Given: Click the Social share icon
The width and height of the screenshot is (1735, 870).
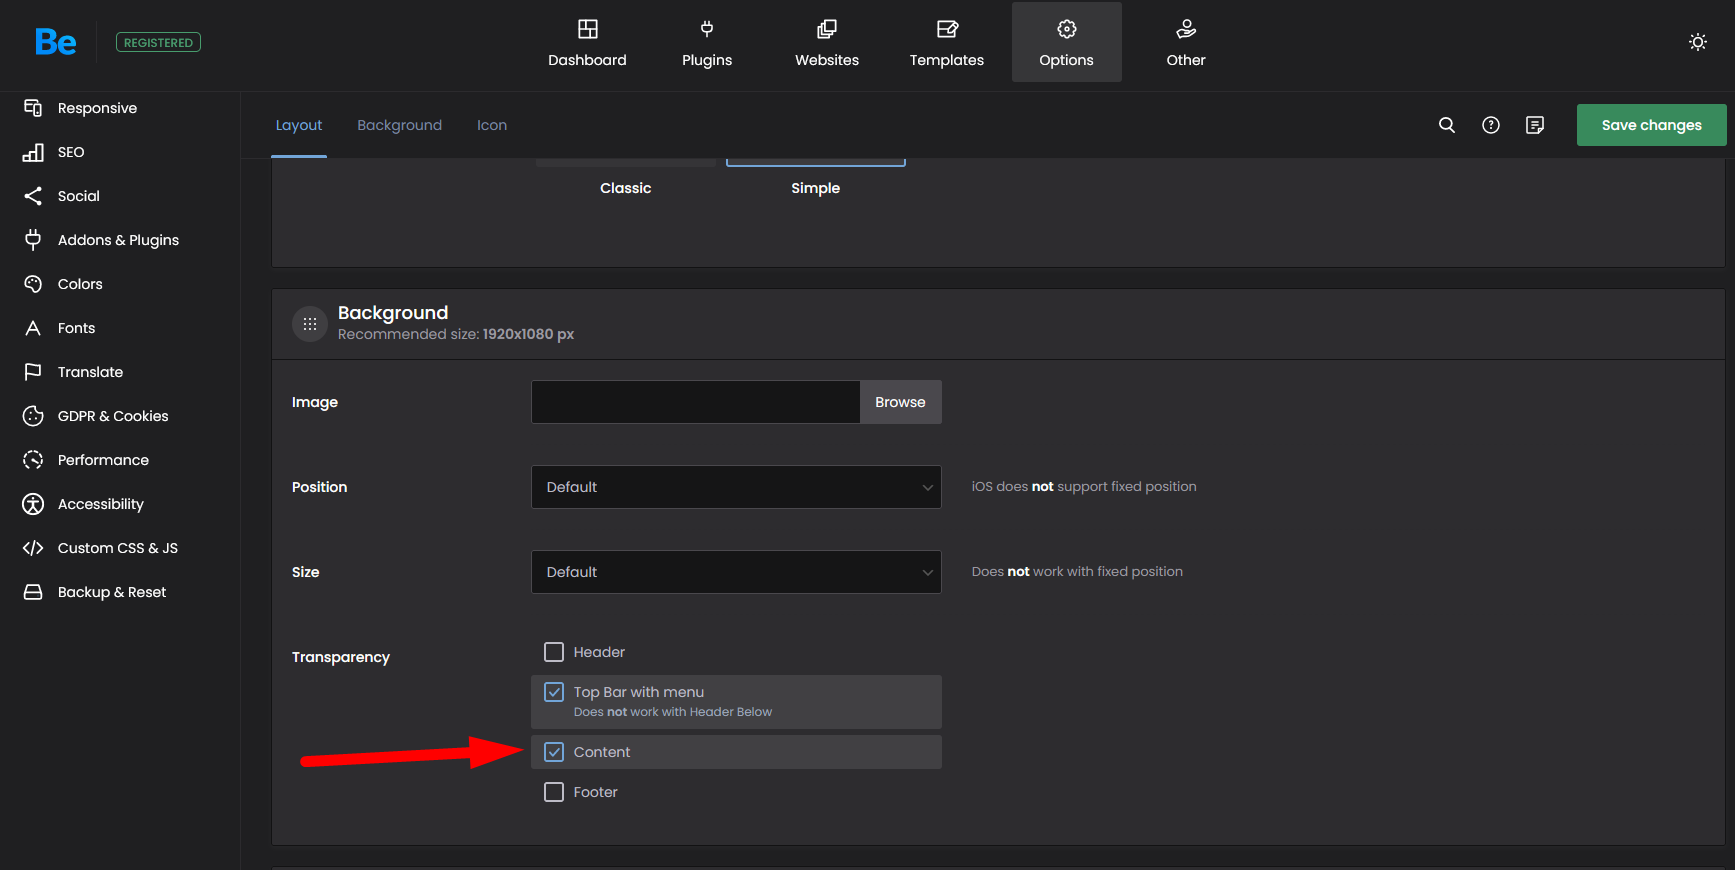Looking at the screenshot, I should 33,196.
